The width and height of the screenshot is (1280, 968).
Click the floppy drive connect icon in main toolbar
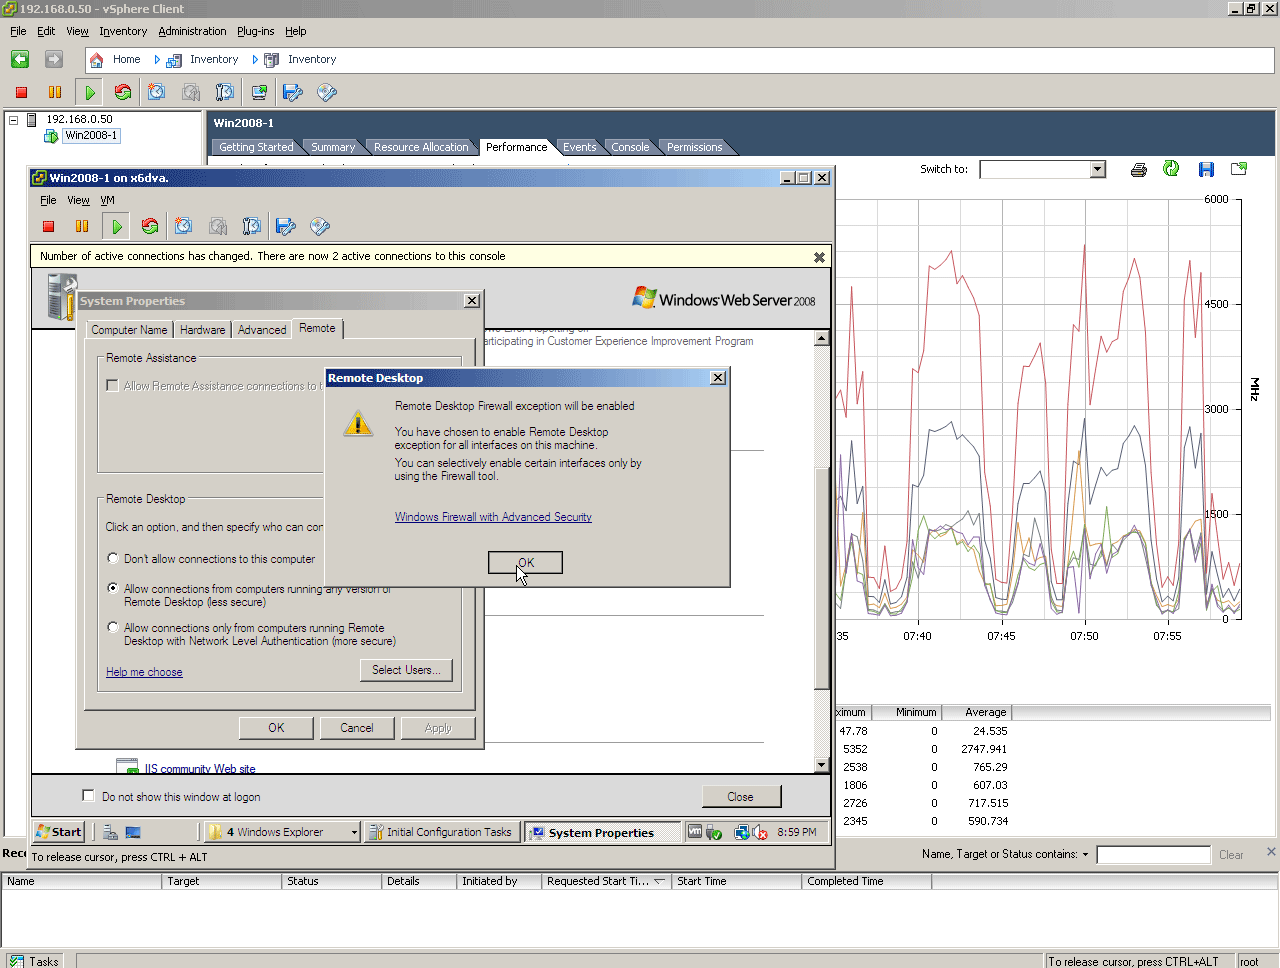coord(293,93)
